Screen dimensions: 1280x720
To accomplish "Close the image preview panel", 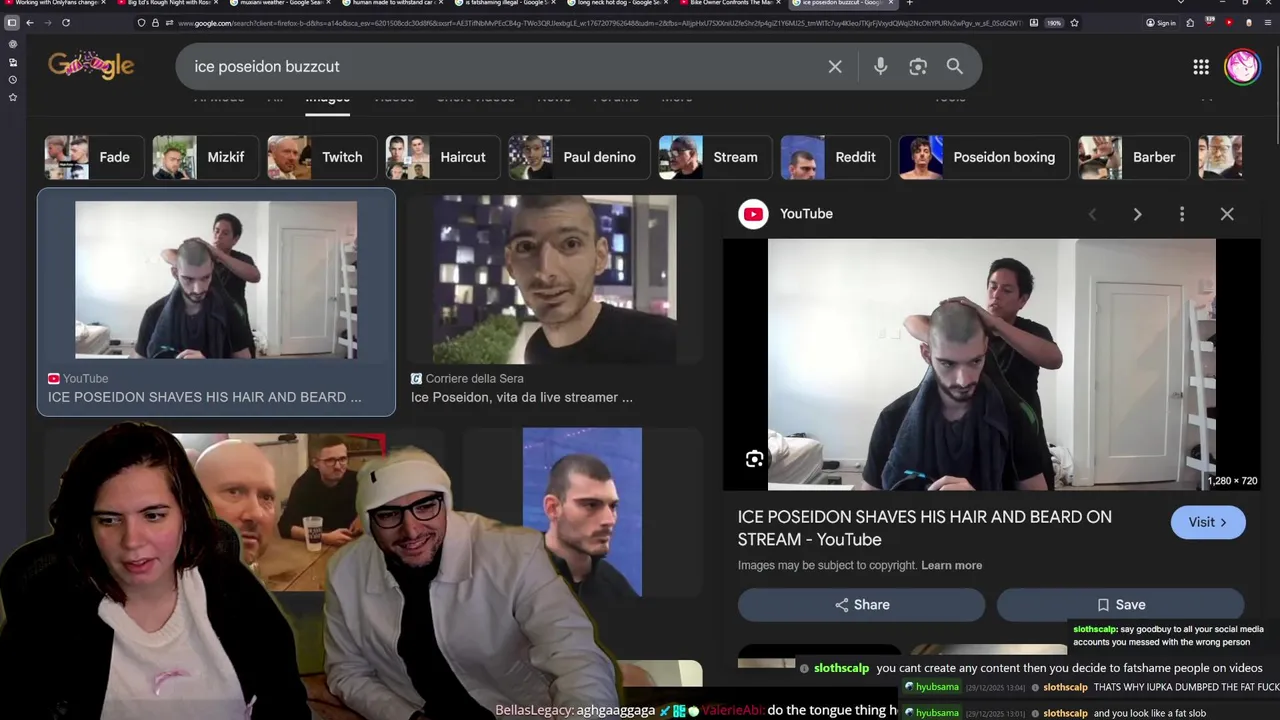I will point(1227,214).
